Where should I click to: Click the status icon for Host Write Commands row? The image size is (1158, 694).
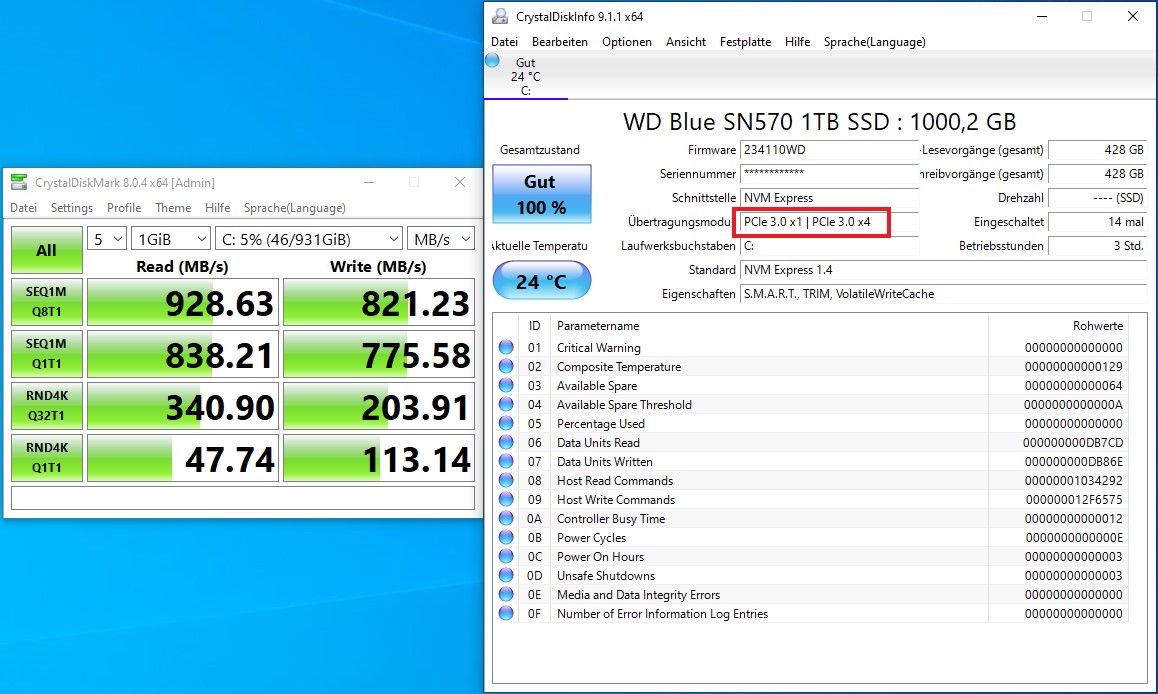506,499
